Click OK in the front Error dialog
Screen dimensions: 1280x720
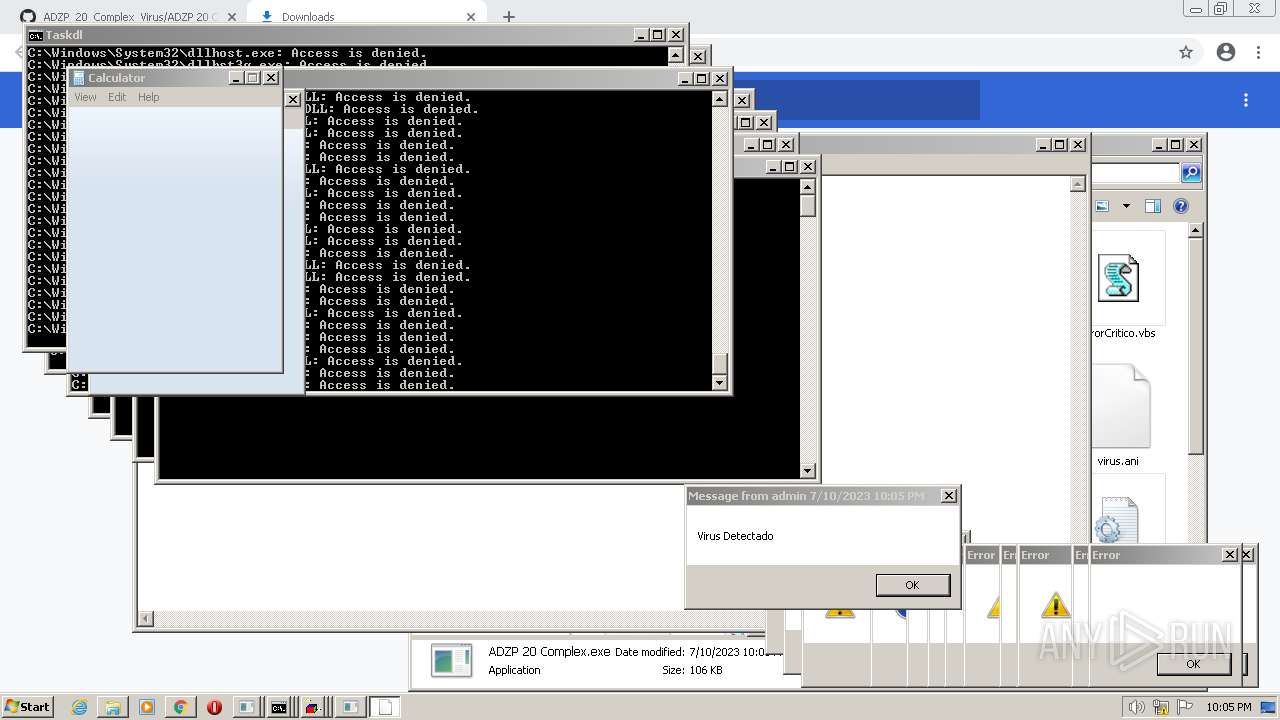[x=1193, y=664]
